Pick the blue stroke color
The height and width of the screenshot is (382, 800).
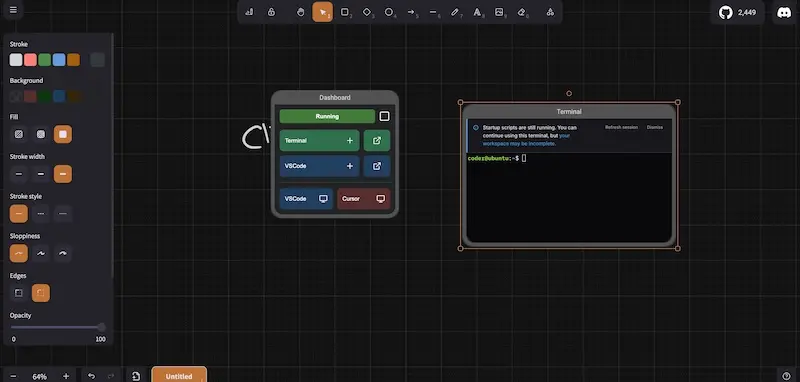click(59, 60)
